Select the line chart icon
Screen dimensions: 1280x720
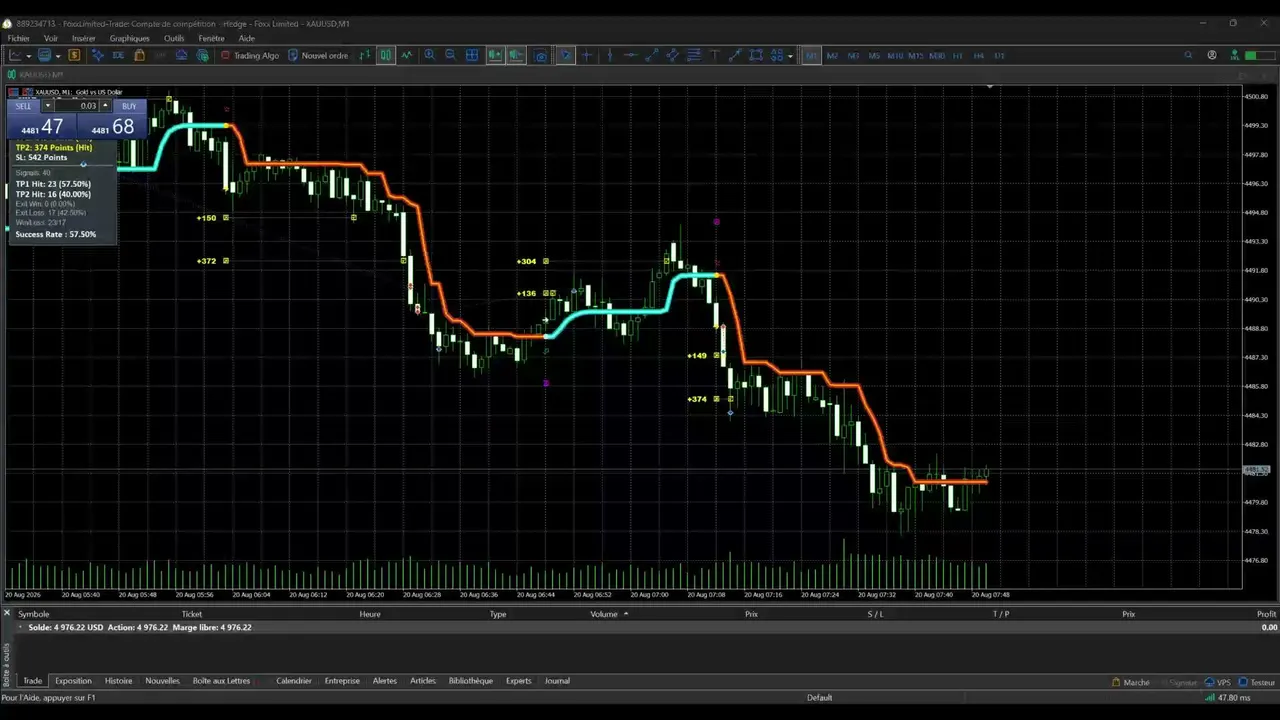tap(406, 55)
